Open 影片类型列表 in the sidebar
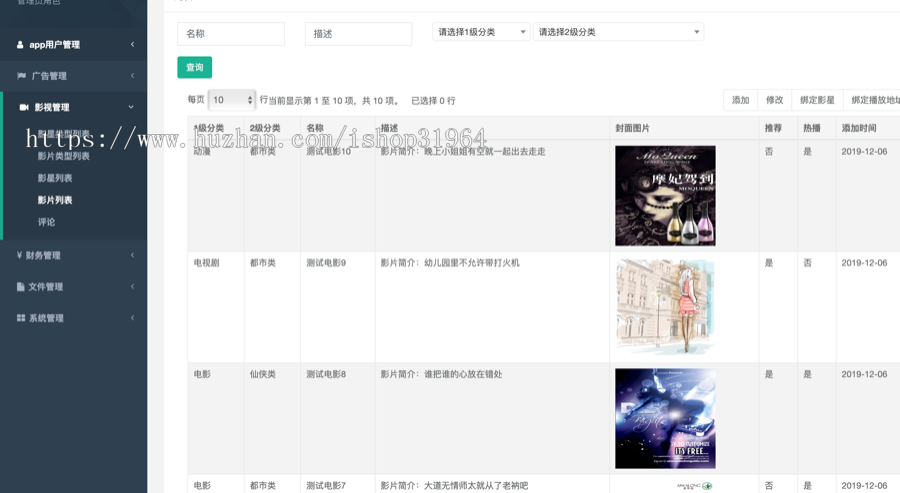Image resolution: width=900 pixels, height=493 pixels. [x=64, y=156]
